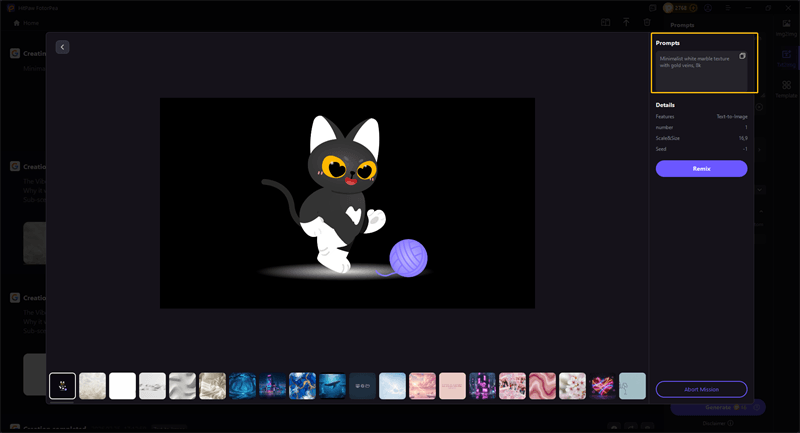Viewport: 800px width, 433px height.
Task: Open the beige marble texture thumbnail
Action: [x=92, y=386]
